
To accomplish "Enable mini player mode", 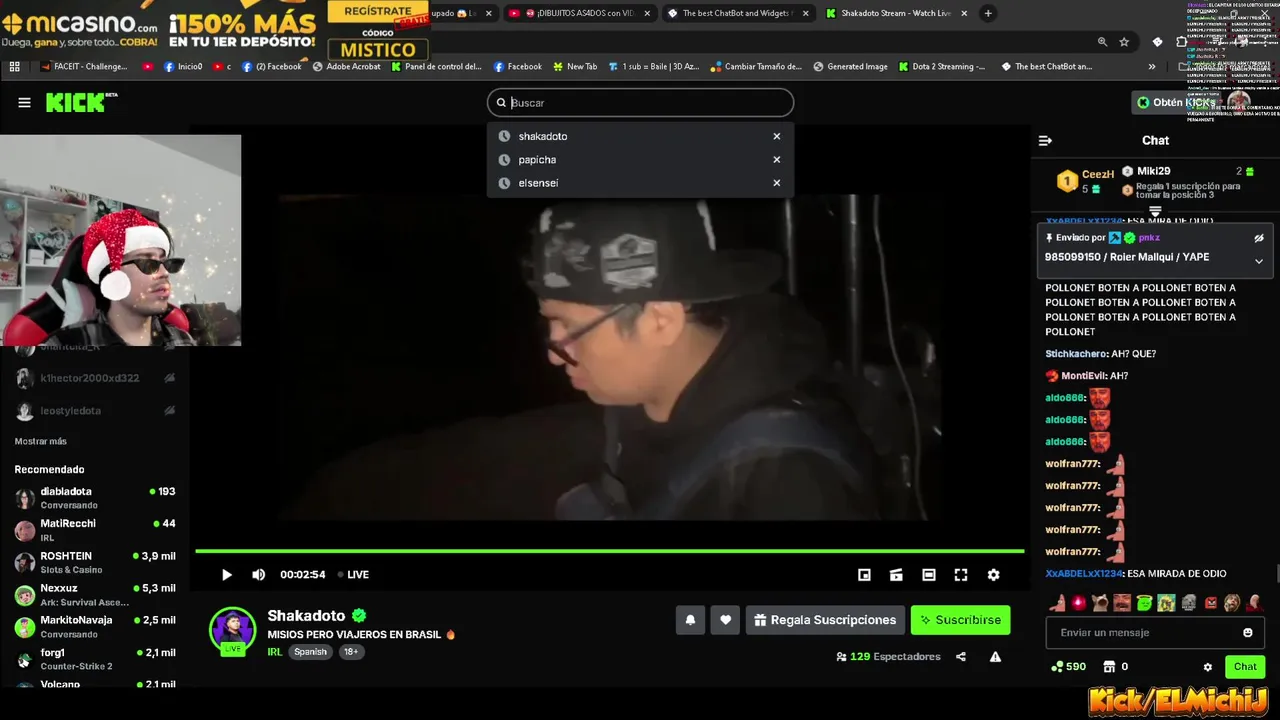I will click(864, 575).
